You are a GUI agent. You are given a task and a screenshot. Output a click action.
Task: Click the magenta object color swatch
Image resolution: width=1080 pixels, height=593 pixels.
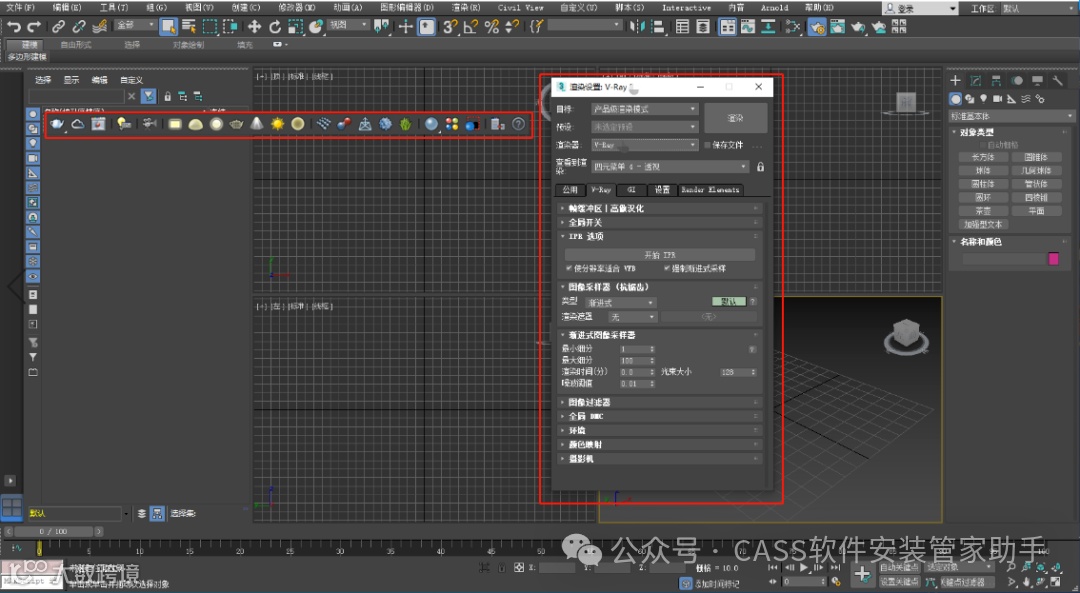pos(1054,259)
